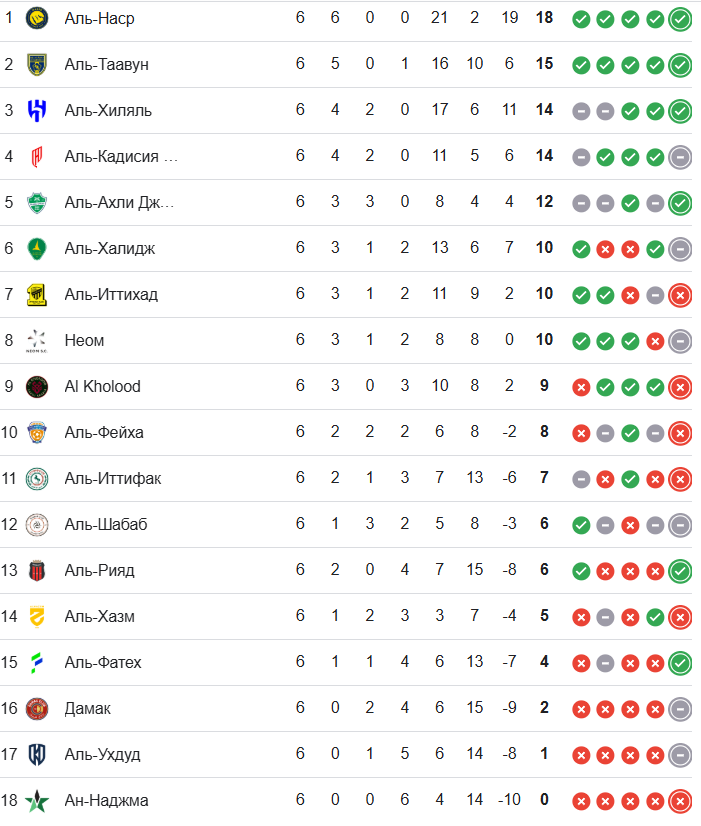Image resolution: width=701 pixels, height=826 pixels.
Task: Click Аль-Фатех's latest win indicator
Action: coord(680,662)
